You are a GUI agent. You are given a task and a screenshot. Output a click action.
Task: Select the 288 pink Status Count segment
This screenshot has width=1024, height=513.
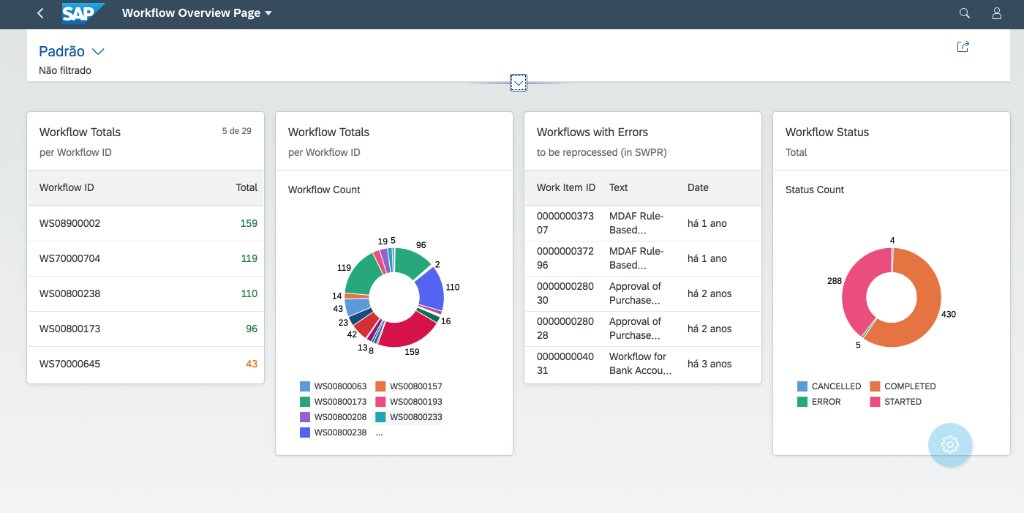[854, 287]
